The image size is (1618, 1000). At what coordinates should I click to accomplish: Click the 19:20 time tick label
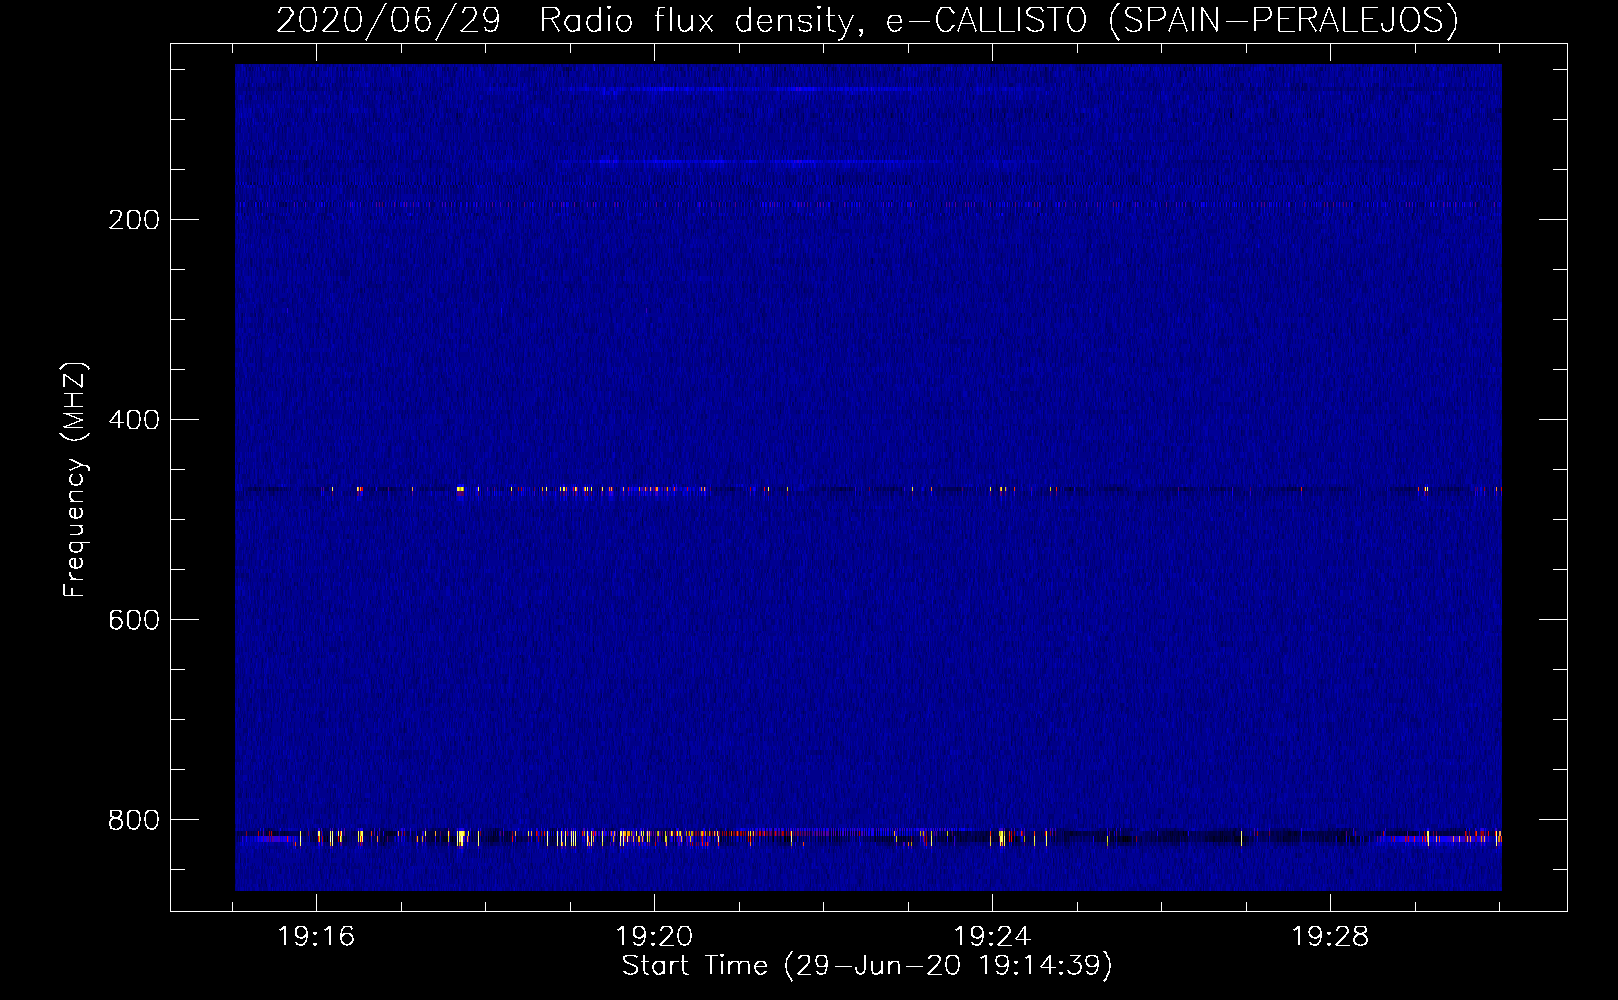[654, 937]
